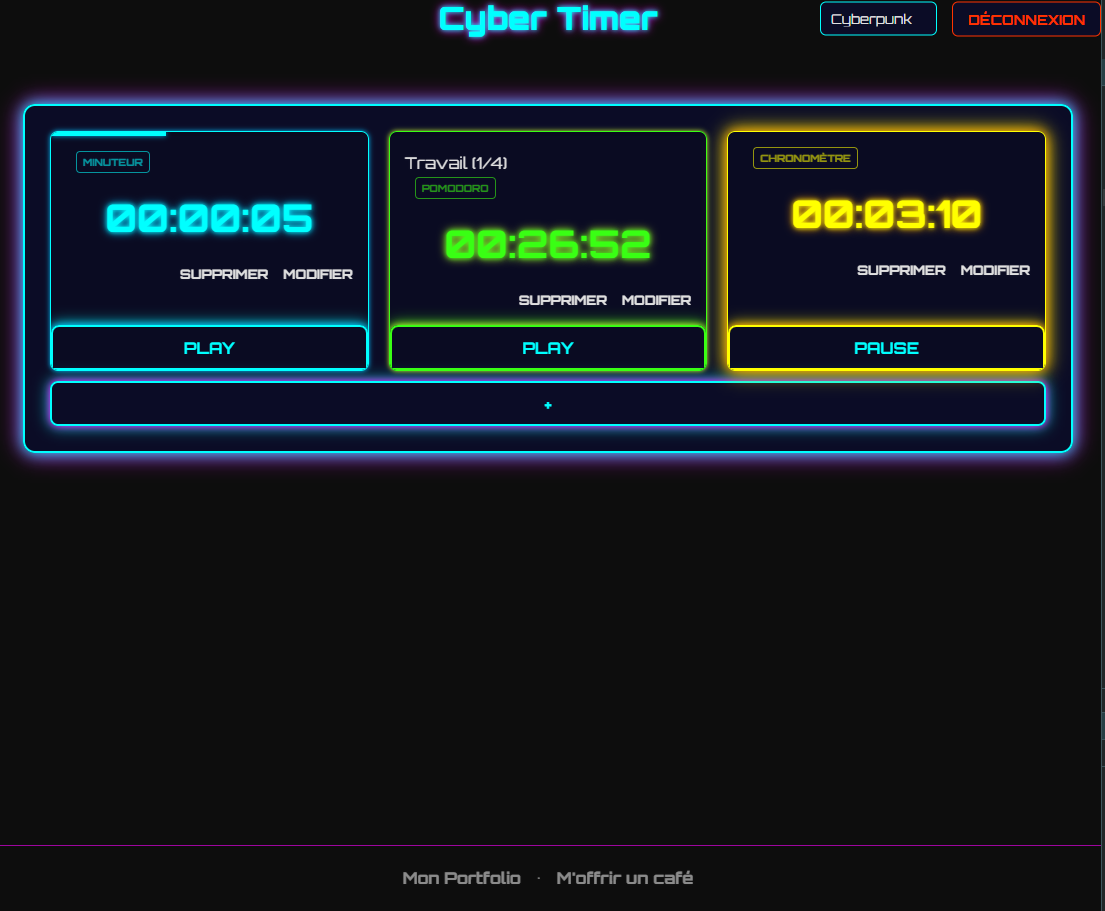Open the Mon Portfolio link
Screen dimensions: 1105x911
(x=460, y=878)
